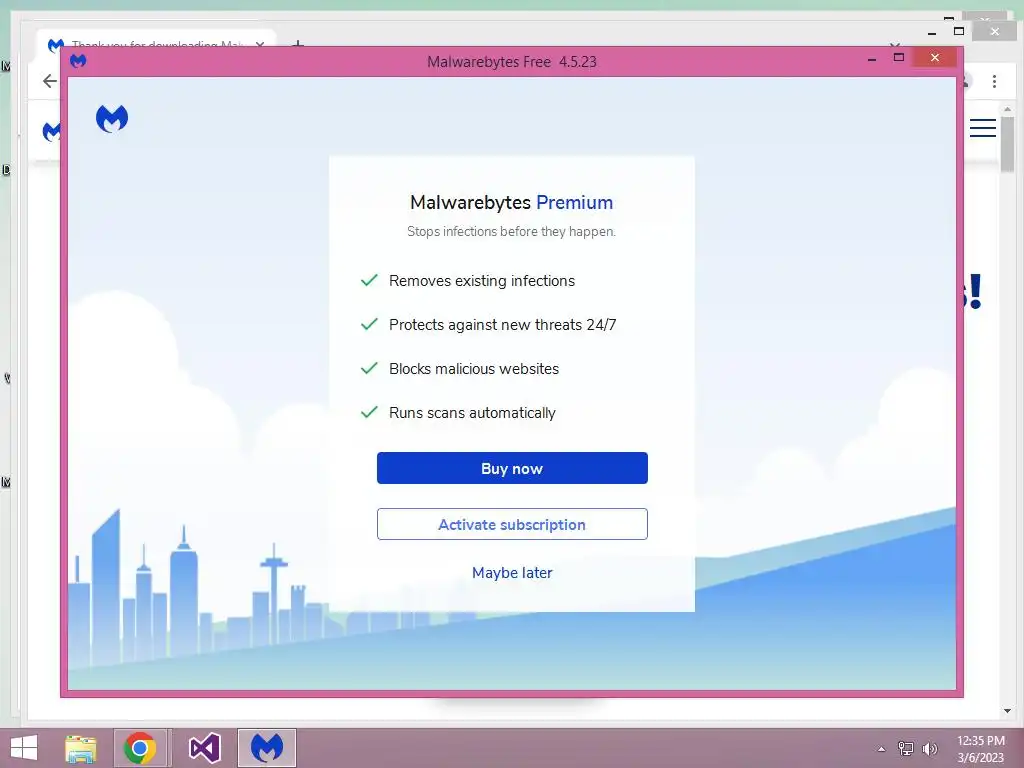
Task: Minimize the Malwarebytes Free window
Action: 872,59
